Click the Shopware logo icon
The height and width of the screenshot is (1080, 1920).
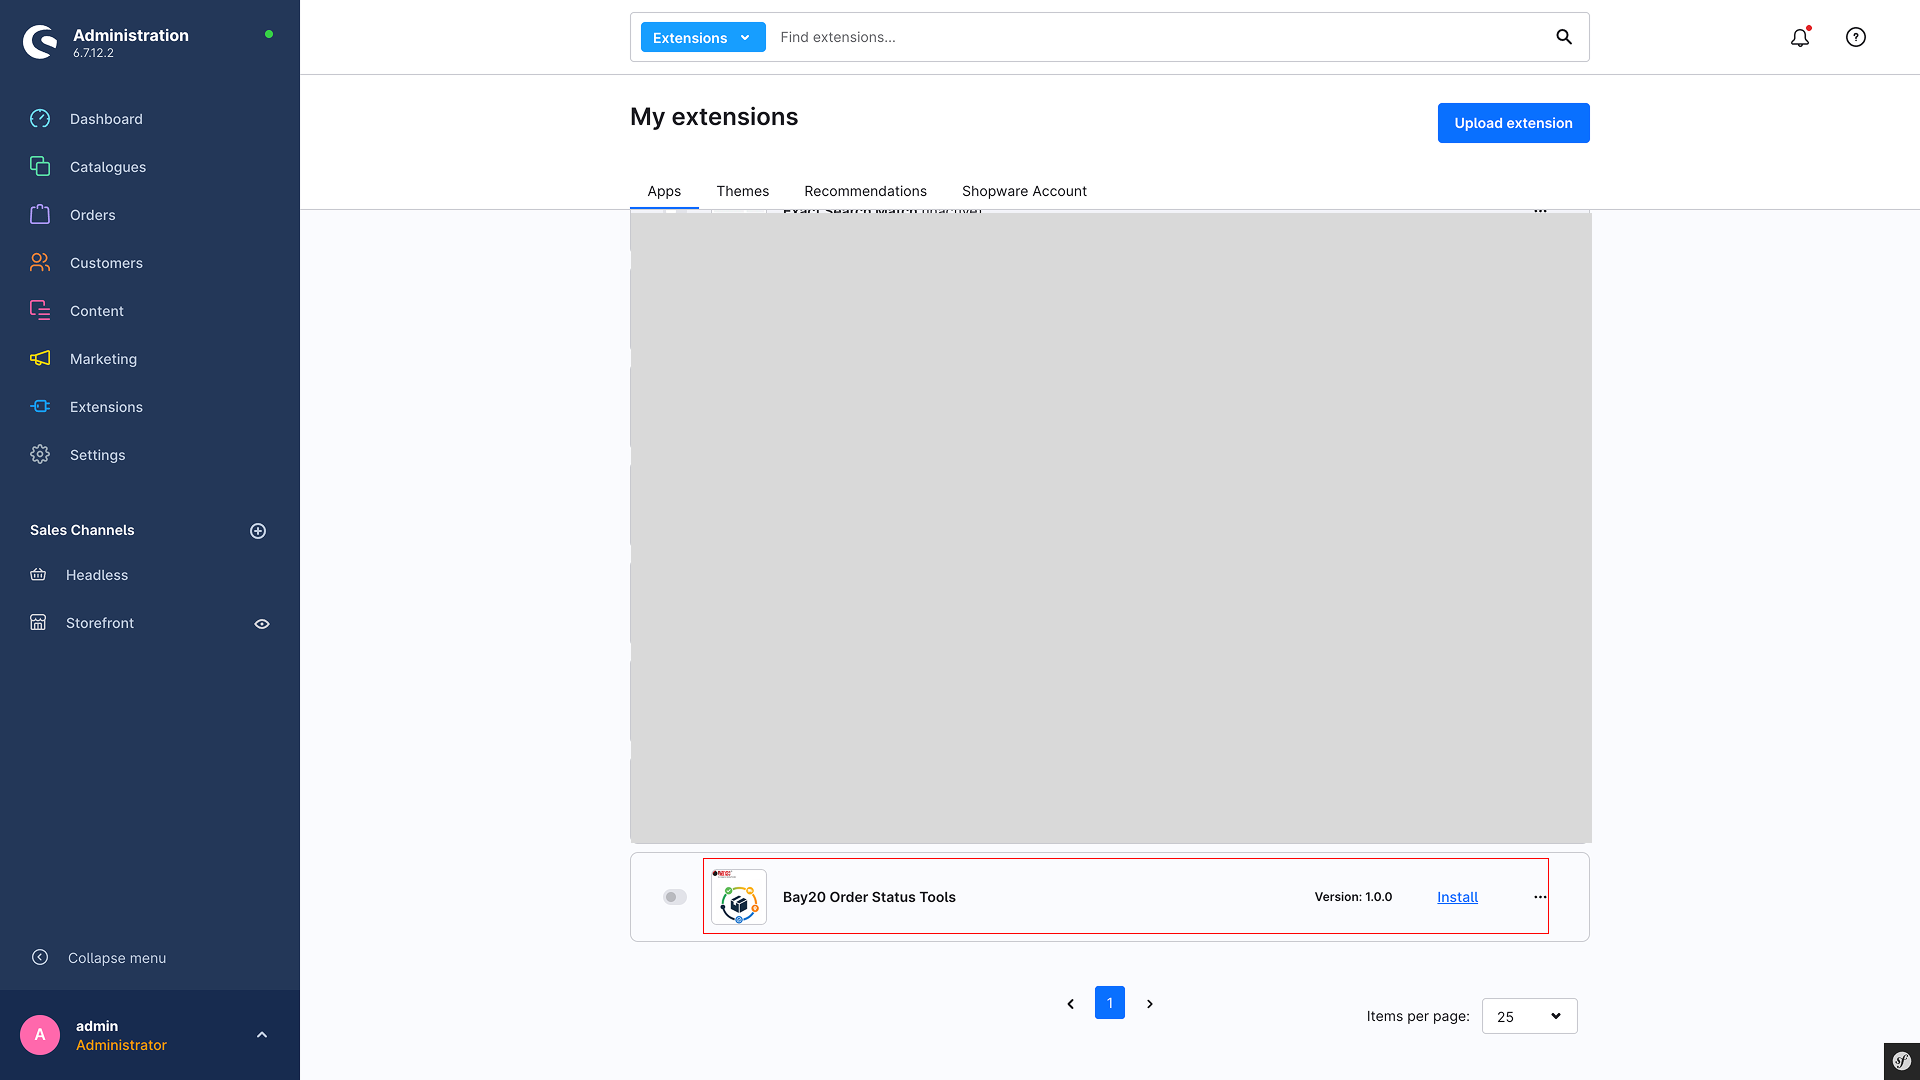pyautogui.click(x=40, y=42)
